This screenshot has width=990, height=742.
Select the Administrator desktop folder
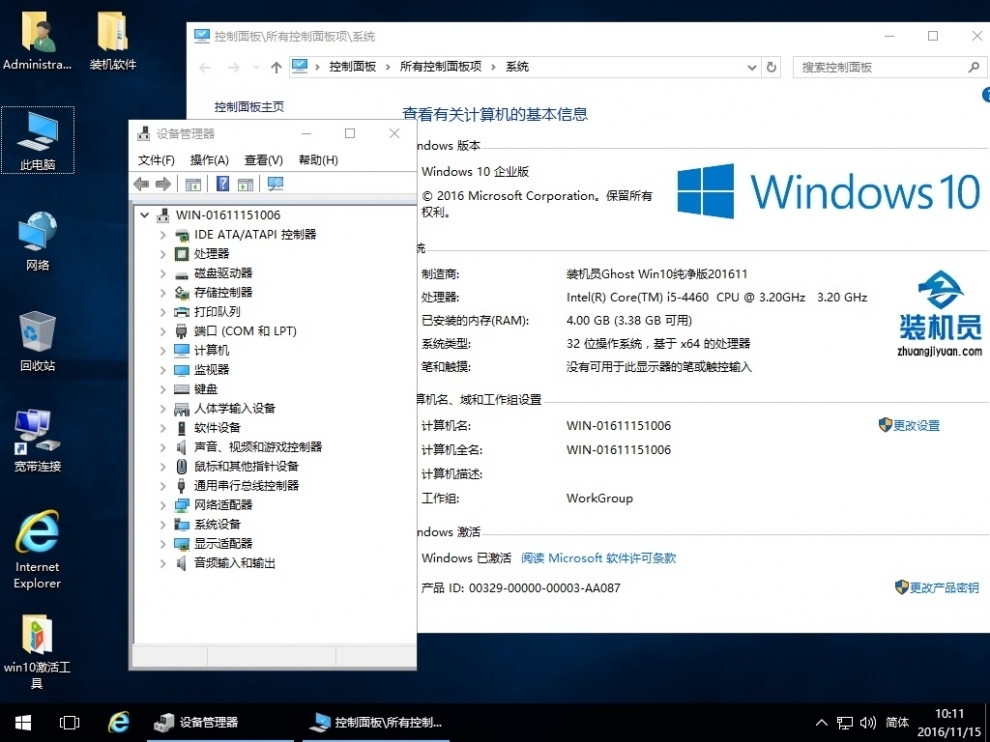[x=37, y=39]
